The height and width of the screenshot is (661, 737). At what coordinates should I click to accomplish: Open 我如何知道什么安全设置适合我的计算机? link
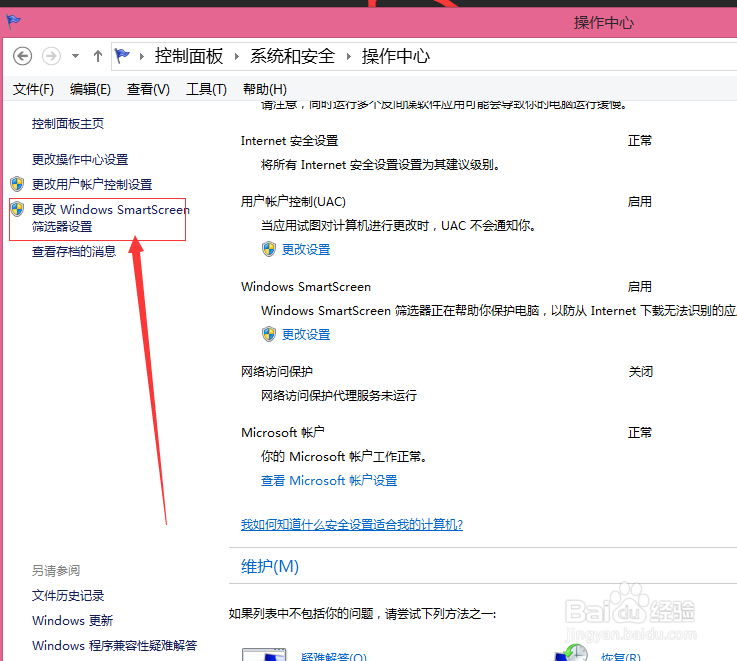click(x=352, y=524)
